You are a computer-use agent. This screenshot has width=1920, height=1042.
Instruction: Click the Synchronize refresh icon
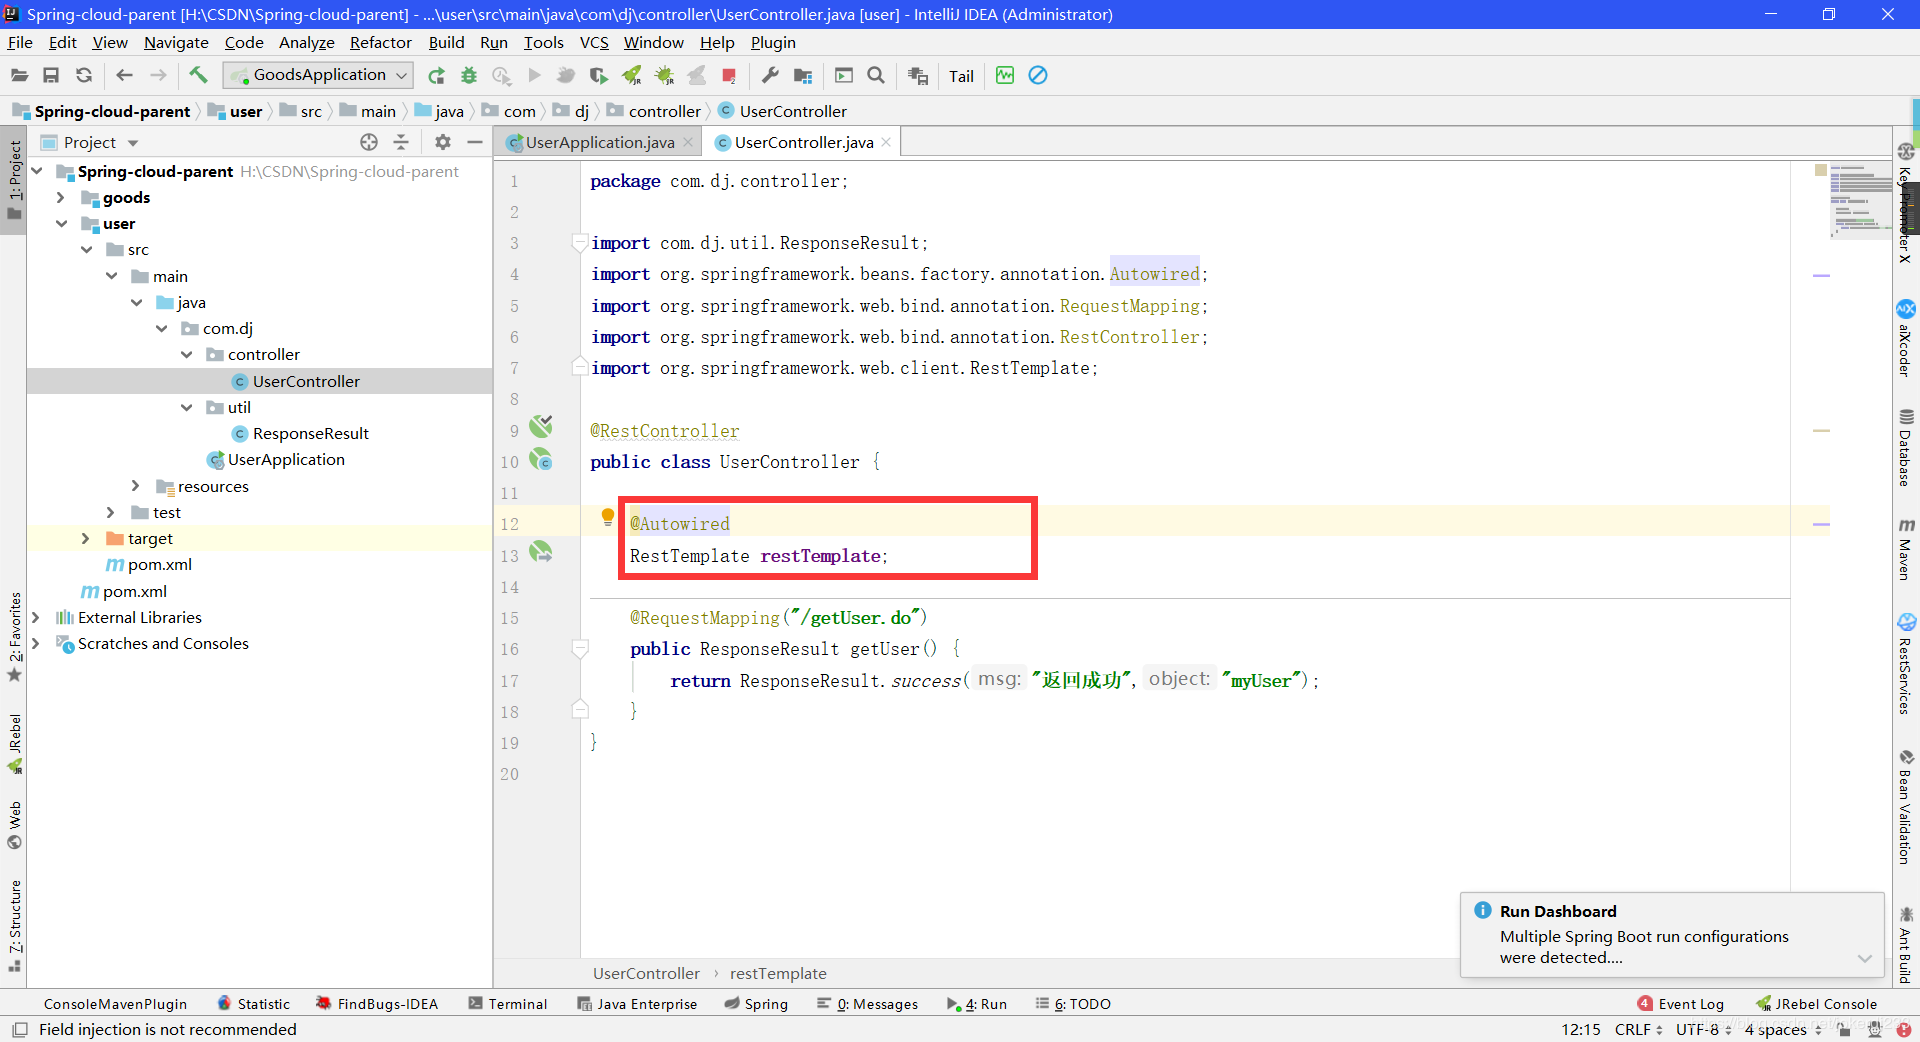[84, 76]
